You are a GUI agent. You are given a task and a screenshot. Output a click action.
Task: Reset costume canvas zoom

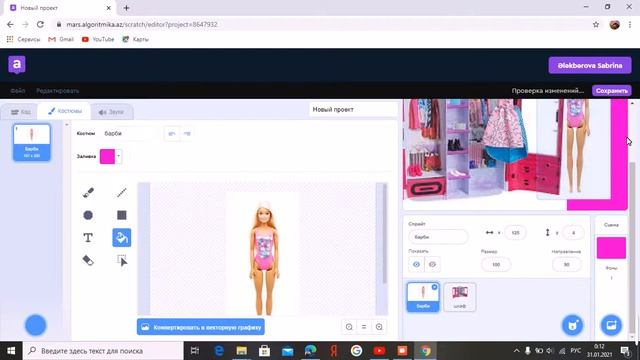364,327
